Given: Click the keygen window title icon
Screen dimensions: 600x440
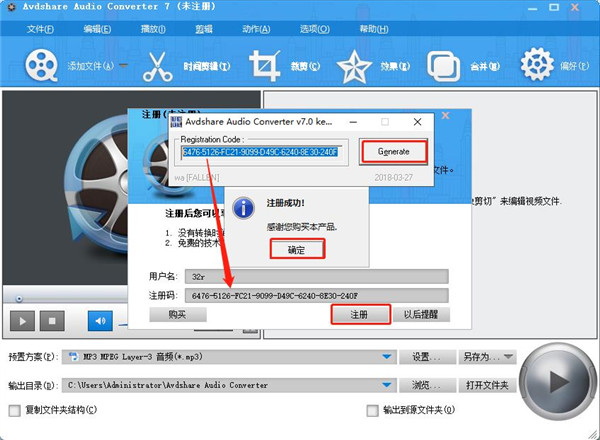Looking at the screenshot, I should coord(176,122).
